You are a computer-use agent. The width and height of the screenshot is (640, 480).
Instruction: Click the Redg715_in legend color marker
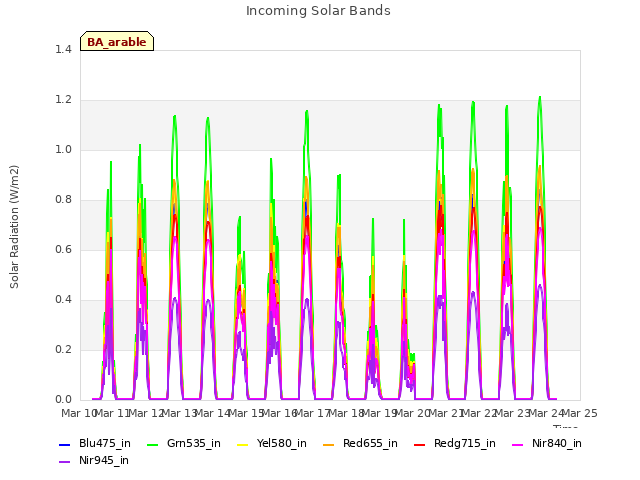[x=420, y=444]
